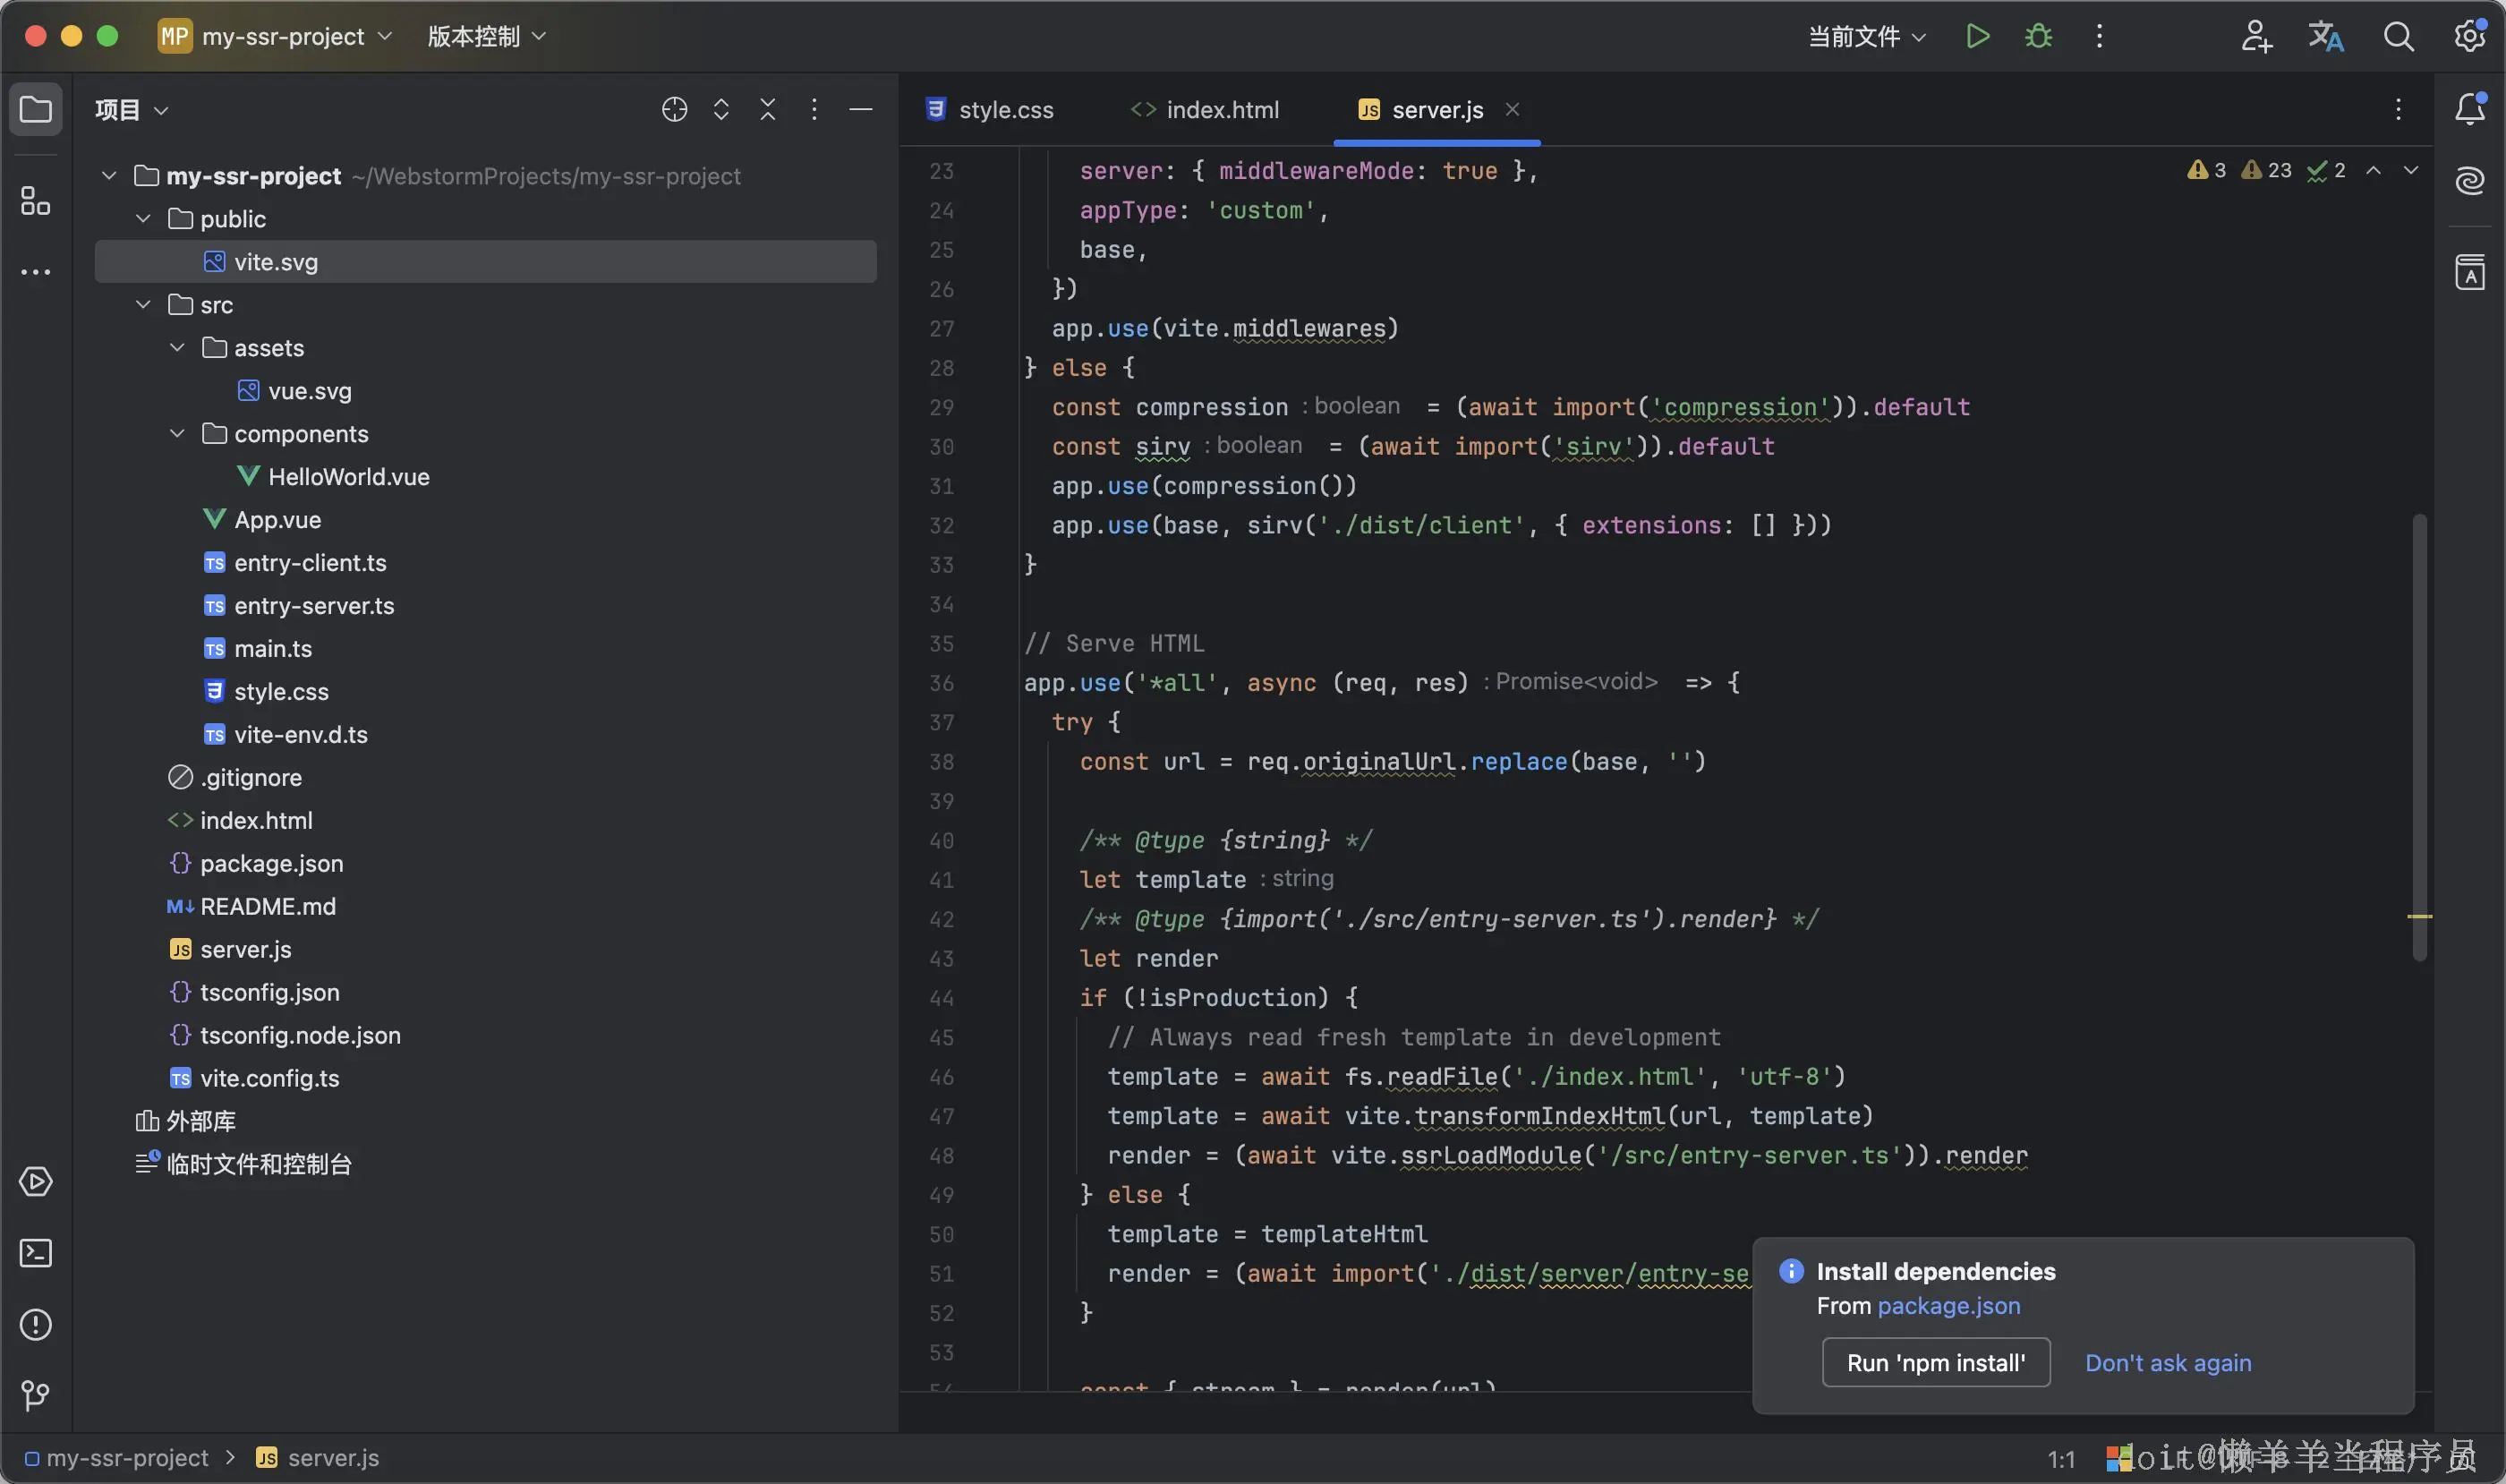Viewport: 2506px width, 1484px height.
Task: Click the Don't ask again link
Action: [2167, 1363]
